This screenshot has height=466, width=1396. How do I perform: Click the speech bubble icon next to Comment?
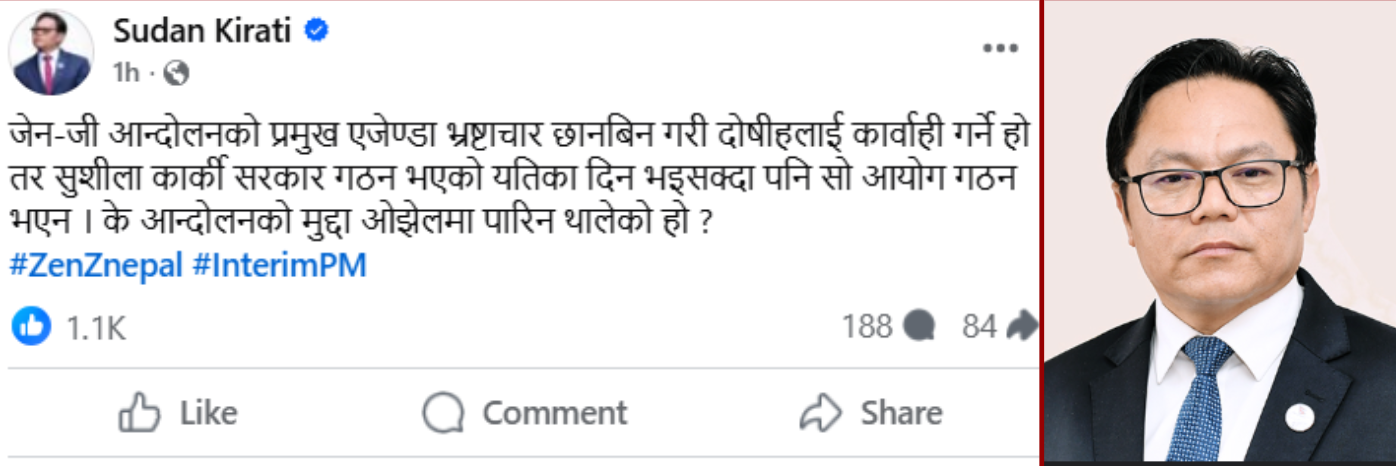point(443,412)
